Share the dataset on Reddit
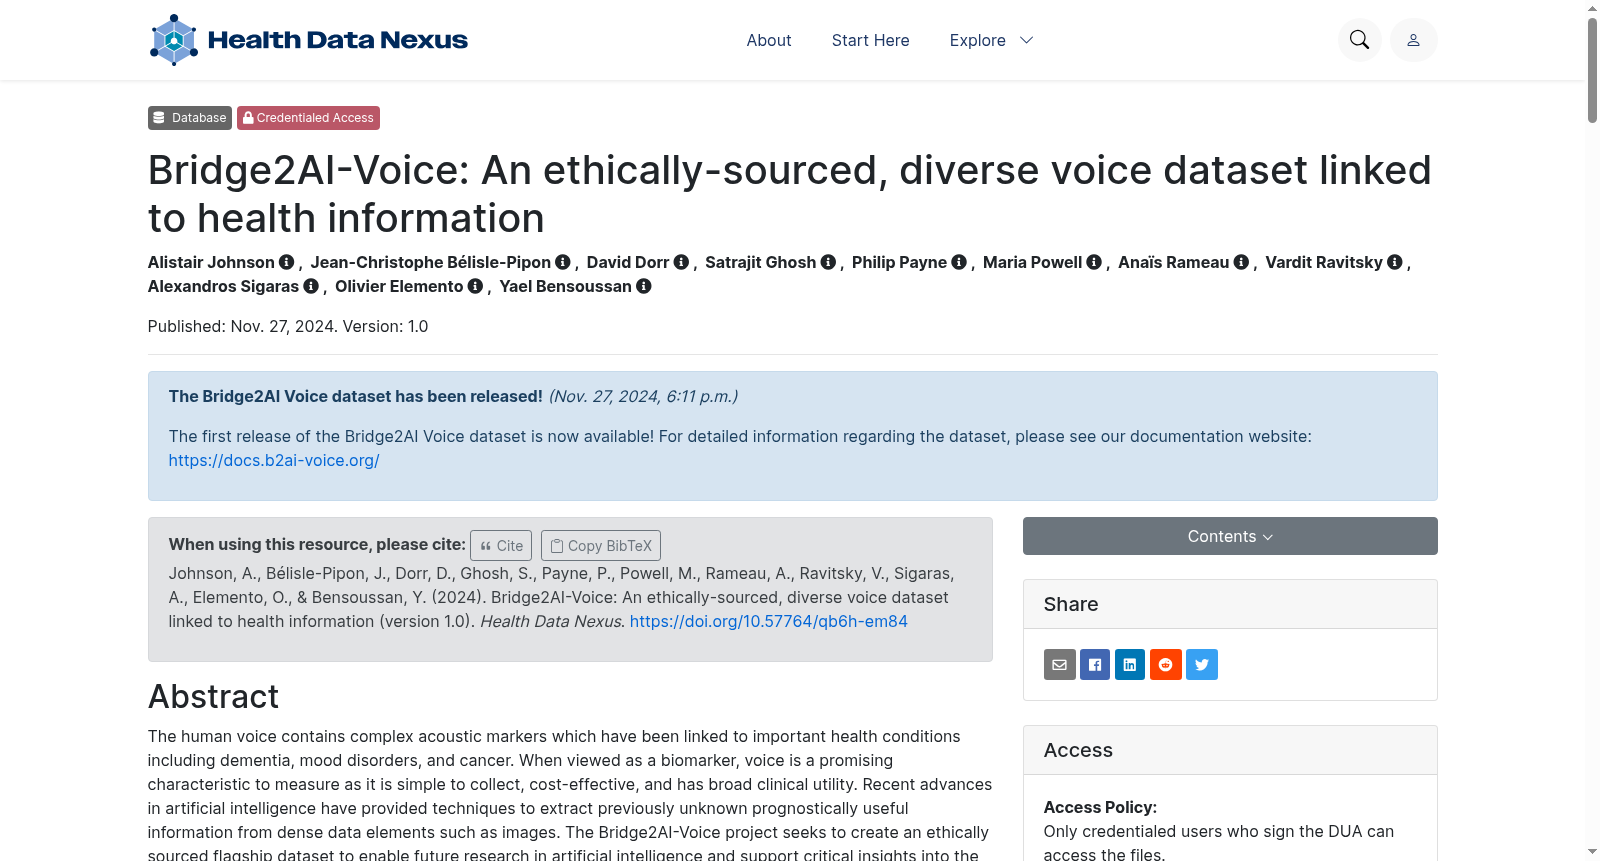The image size is (1600, 861). click(1166, 665)
